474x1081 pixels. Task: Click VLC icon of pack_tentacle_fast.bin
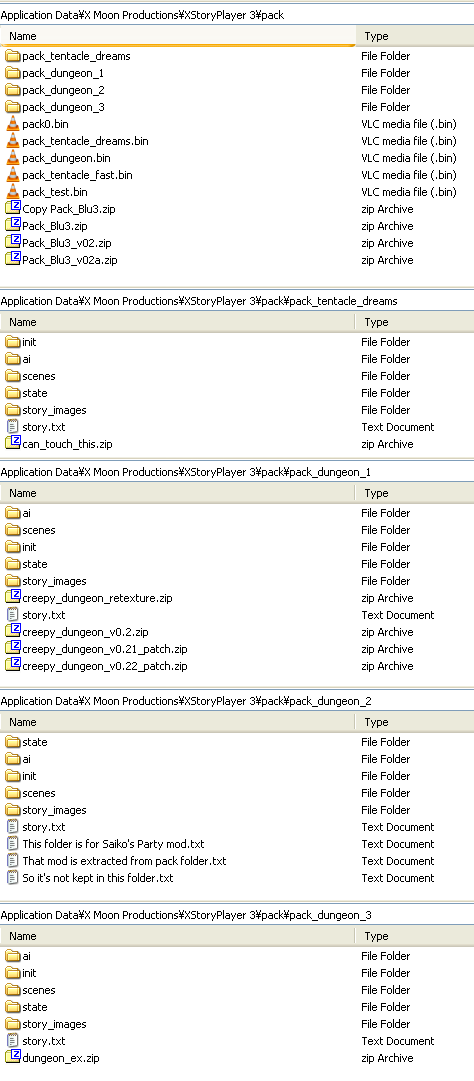click(x=12, y=175)
